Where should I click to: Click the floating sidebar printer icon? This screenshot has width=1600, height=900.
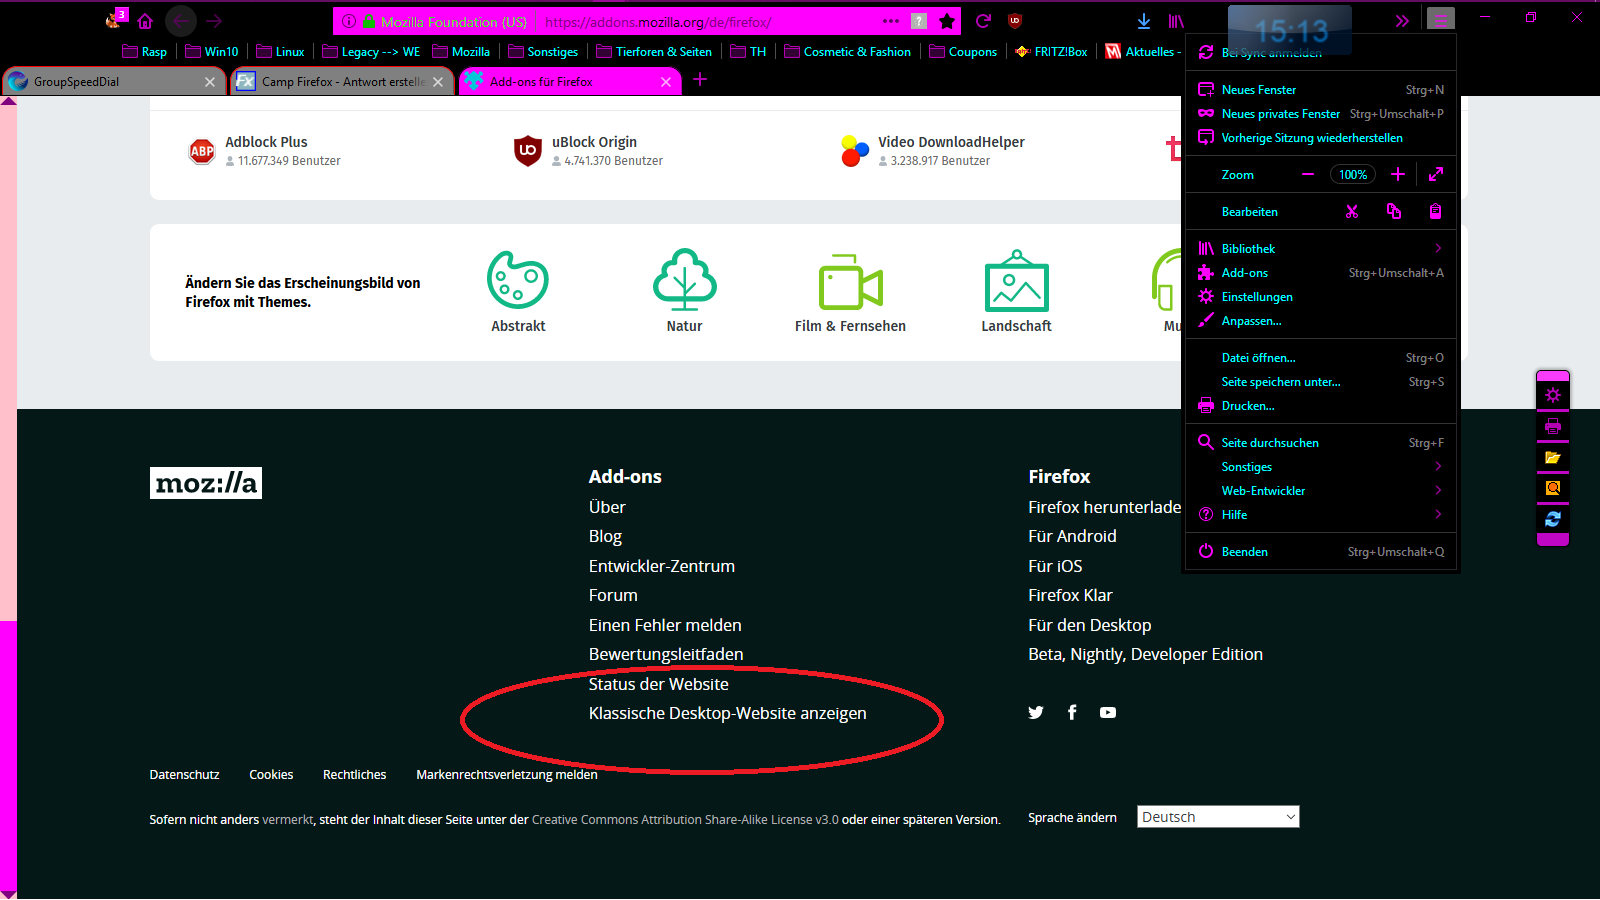[1552, 426]
